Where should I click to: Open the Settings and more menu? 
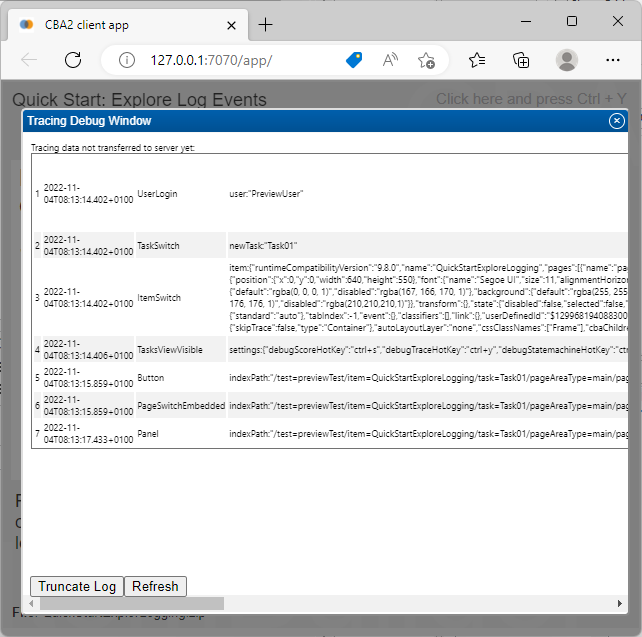point(613,60)
